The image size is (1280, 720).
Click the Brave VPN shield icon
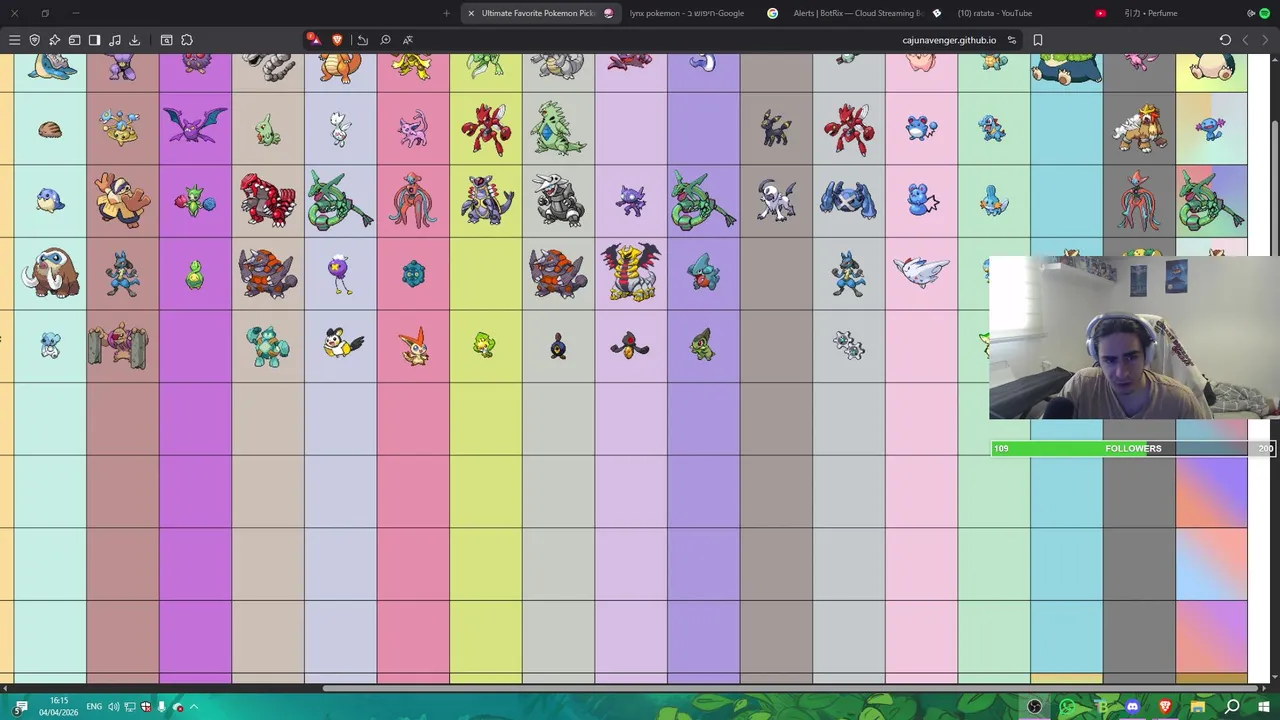coord(34,40)
